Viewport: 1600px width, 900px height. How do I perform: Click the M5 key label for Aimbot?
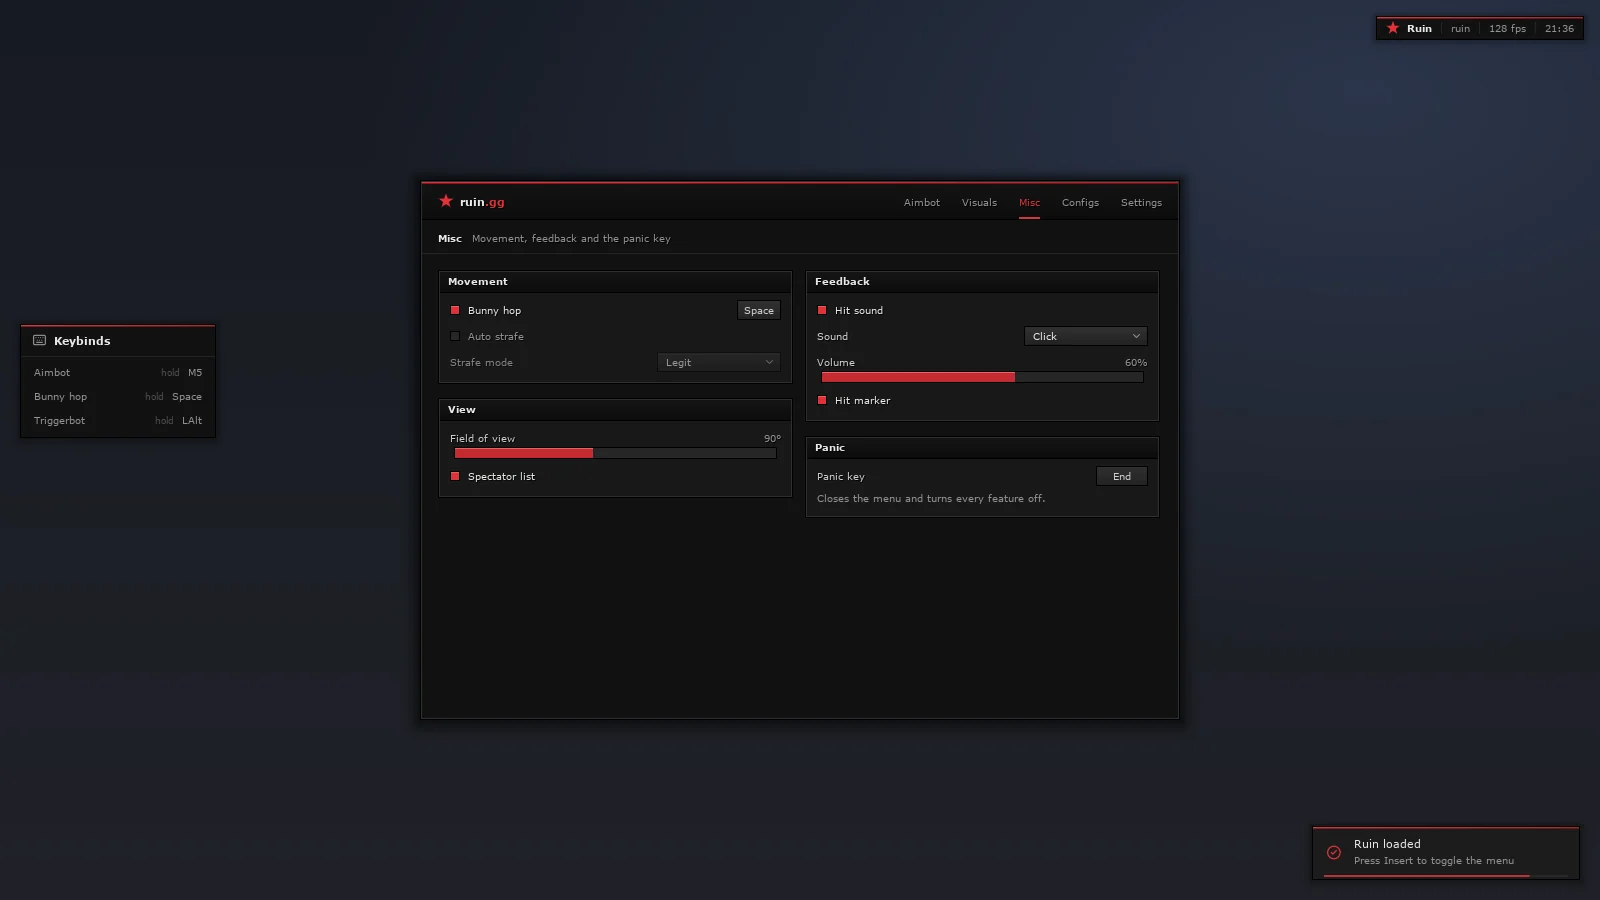(195, 372)
